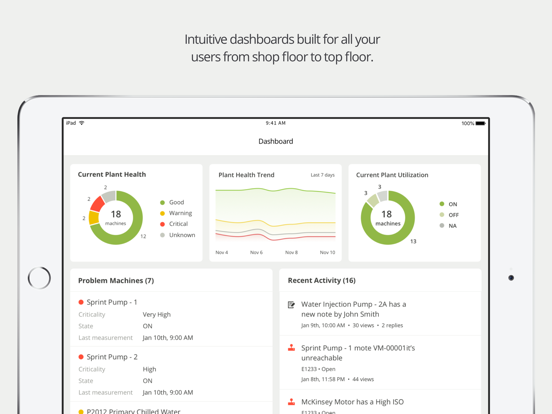552x414 pixels.
Task: Click the battery indicator icon
Action: pos(481,123)
